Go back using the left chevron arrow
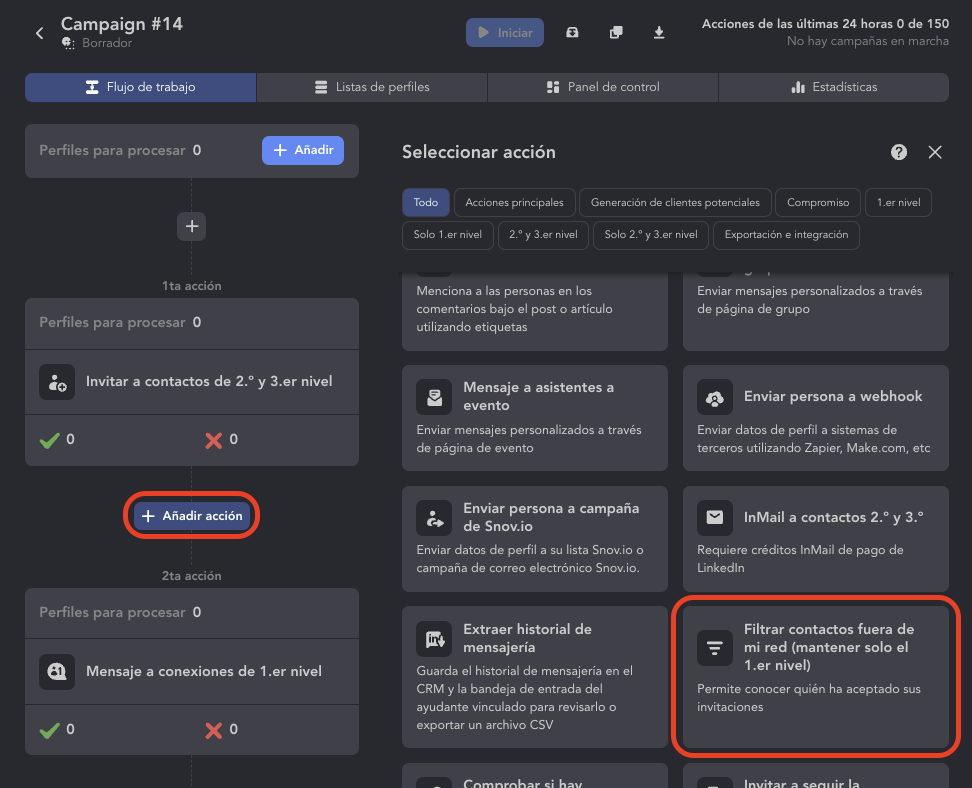 (40, 33)
